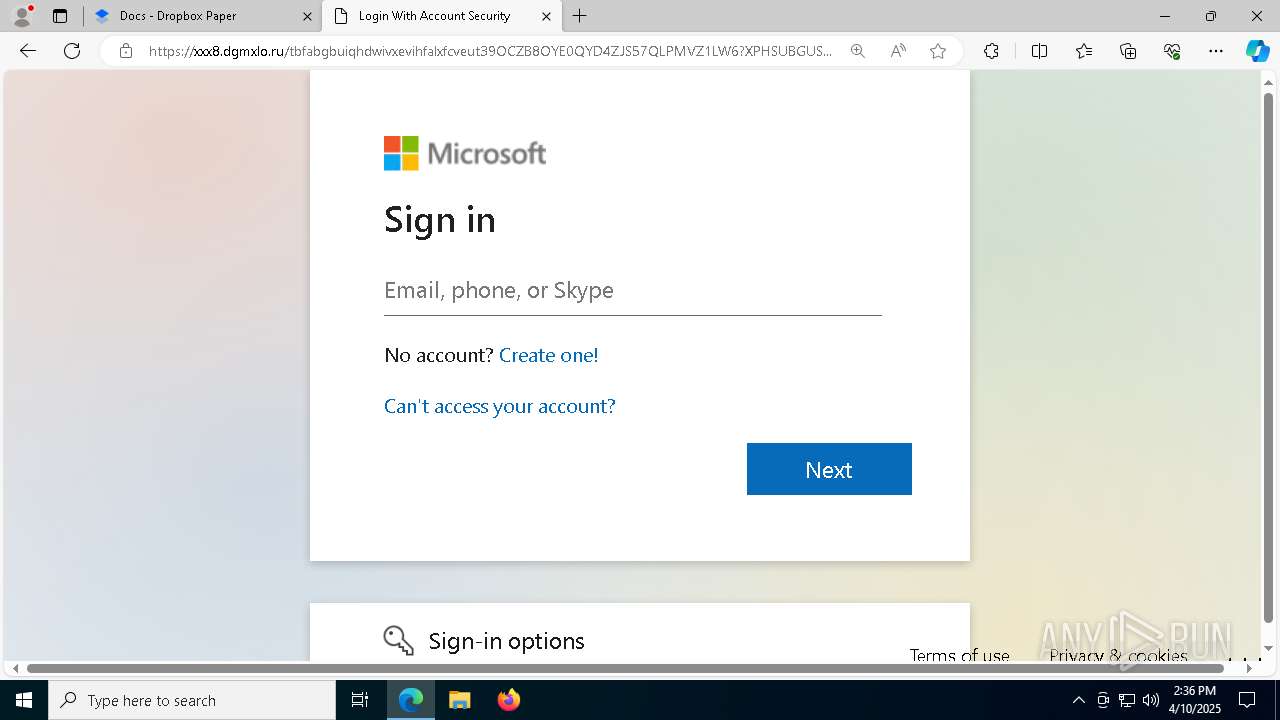Screen dimensions: 1280x720
Task: Open Collections panel
Action: point(1128,51)
